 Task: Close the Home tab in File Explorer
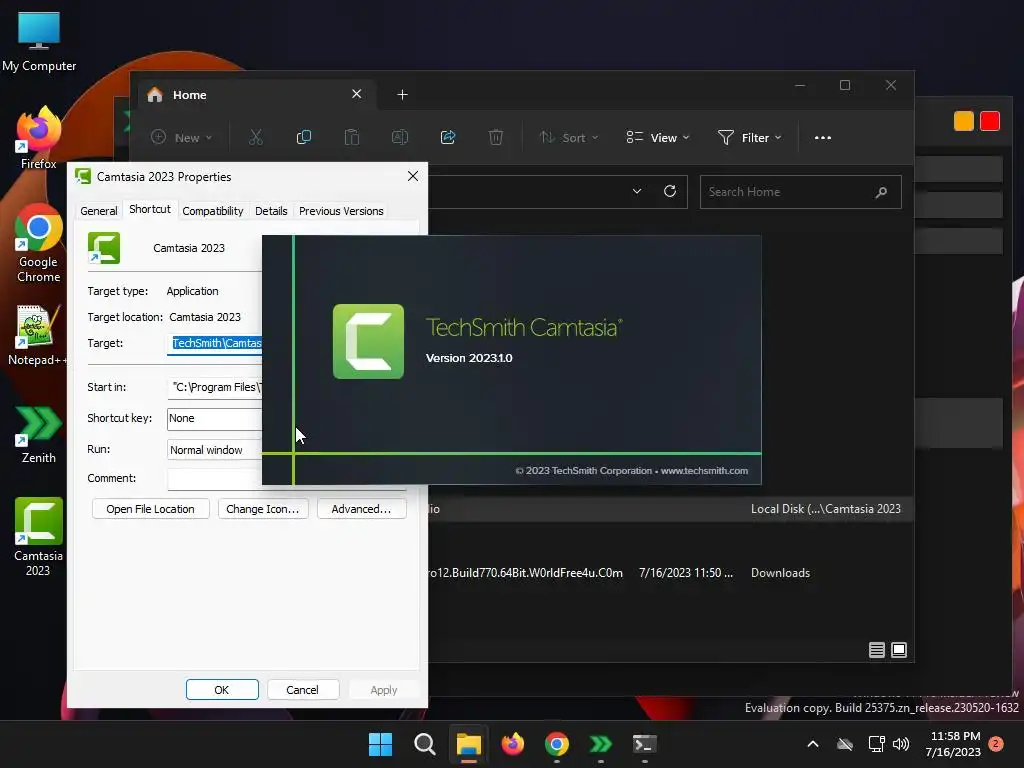357,94
